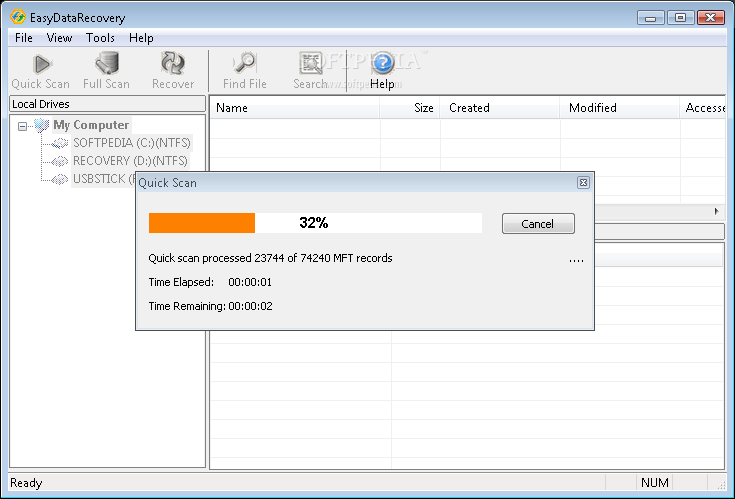Click the SOFTPEDIA (C:) drive icon

pos(60,143)
